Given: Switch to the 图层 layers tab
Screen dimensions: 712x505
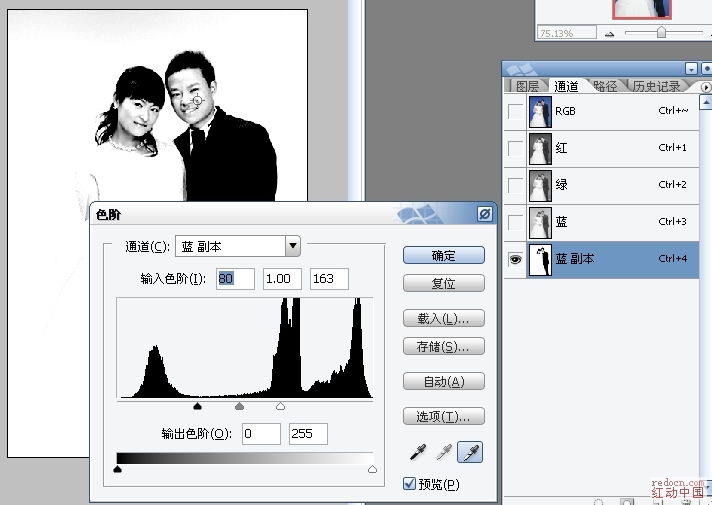Looking at the screenshot, I should point(527,86).
